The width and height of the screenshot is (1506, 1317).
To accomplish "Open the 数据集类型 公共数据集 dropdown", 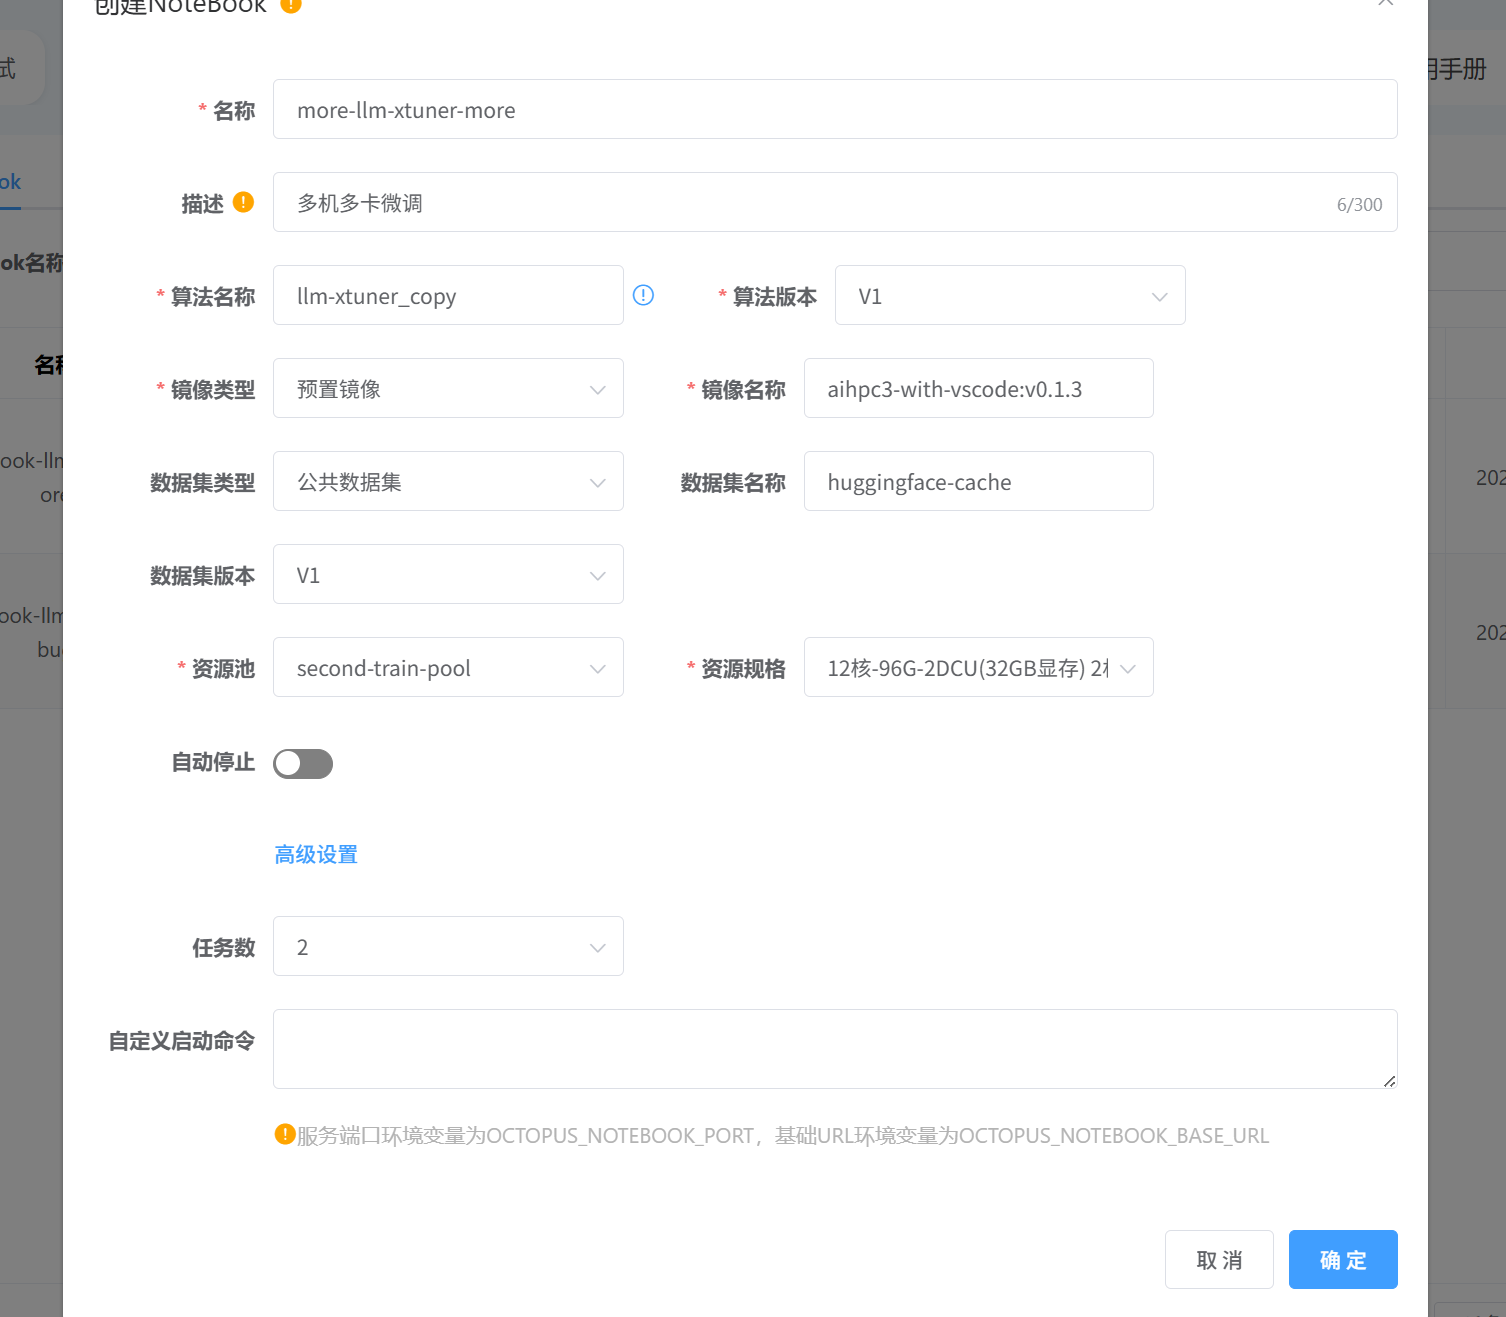I will [448, 482].
